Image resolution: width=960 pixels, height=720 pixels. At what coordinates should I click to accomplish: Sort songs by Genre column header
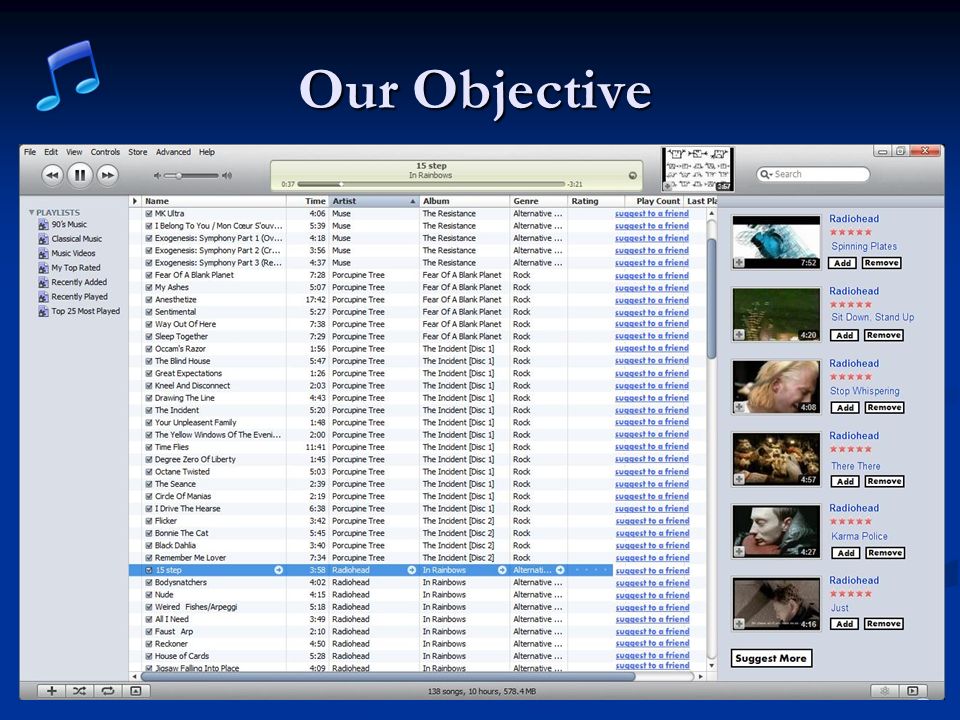click(539, 201)
